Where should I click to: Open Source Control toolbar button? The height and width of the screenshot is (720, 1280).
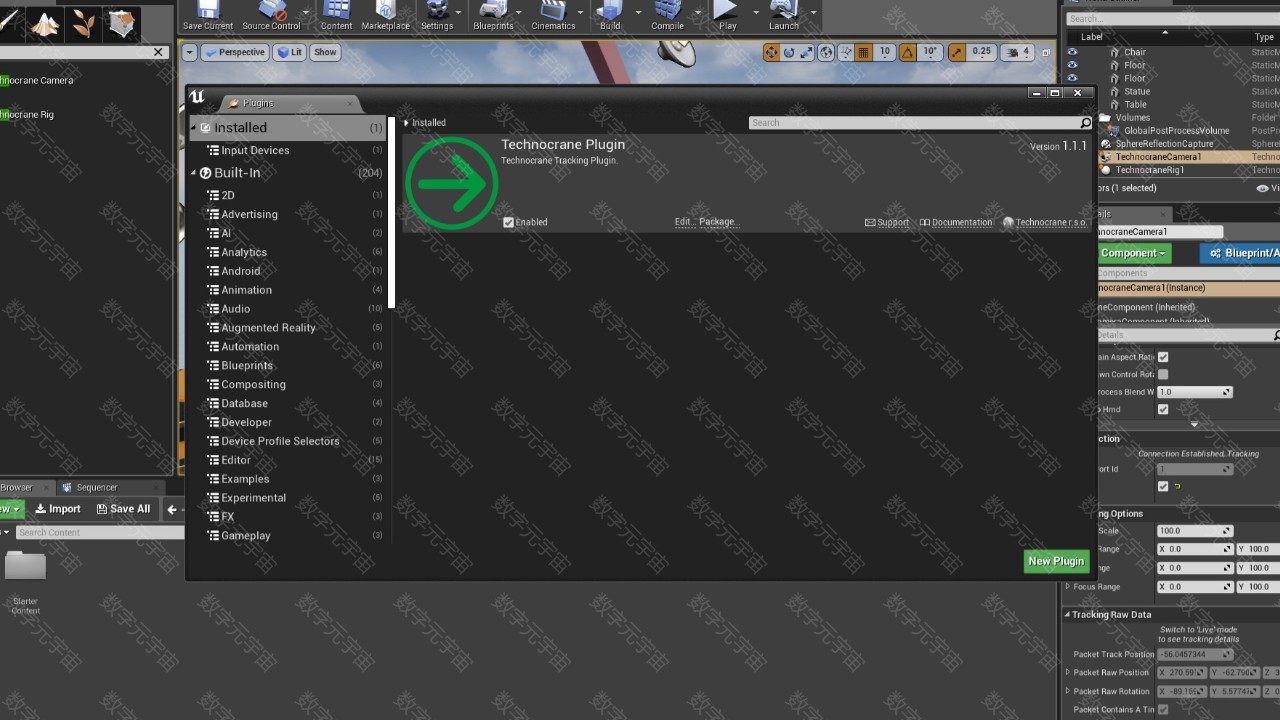pos(271,15)
